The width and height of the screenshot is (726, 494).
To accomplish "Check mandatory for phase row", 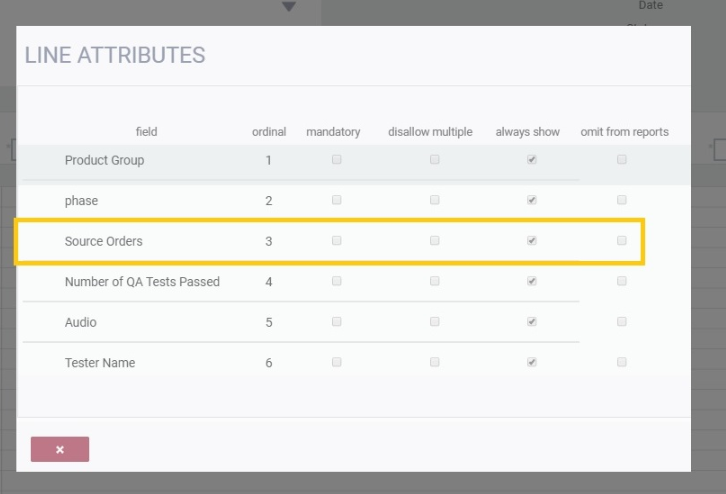I will point(337,200).
